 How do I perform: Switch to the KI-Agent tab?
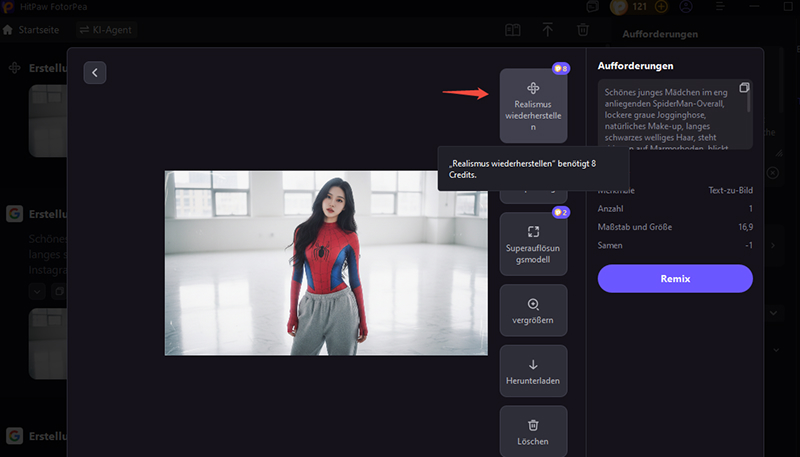106,30
